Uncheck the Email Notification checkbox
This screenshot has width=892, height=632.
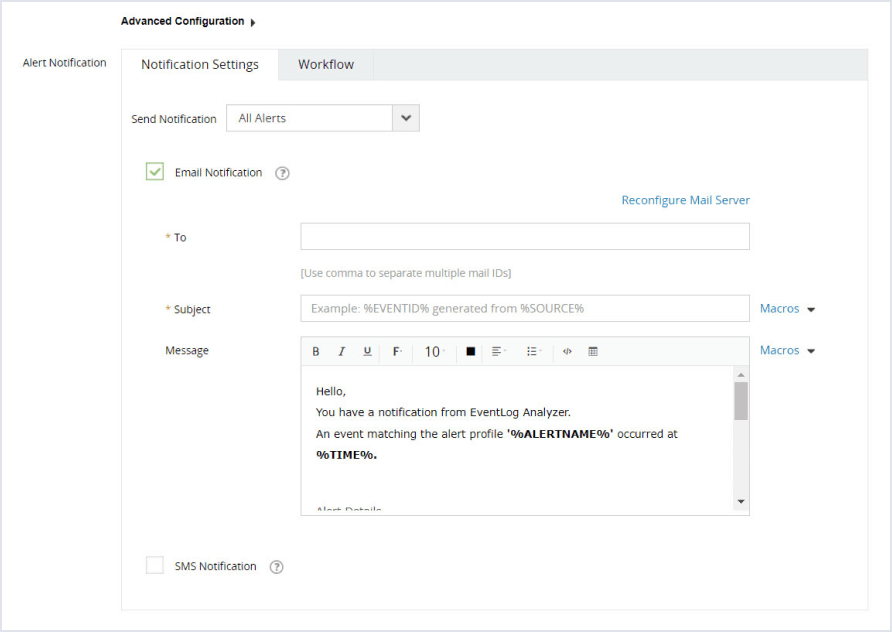point(155,172)
